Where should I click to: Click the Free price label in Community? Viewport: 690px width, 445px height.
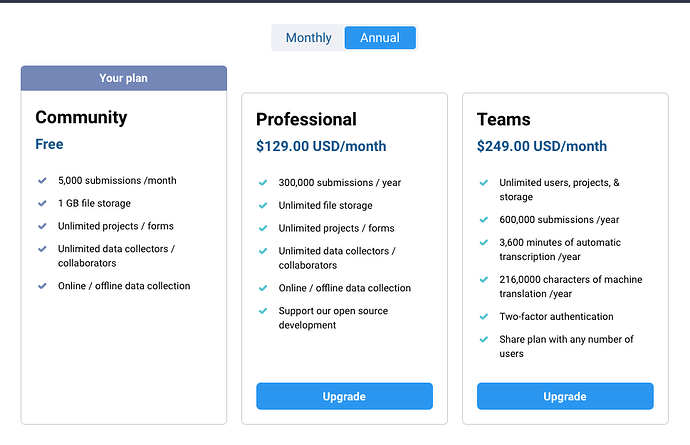[x=49, y=144]
